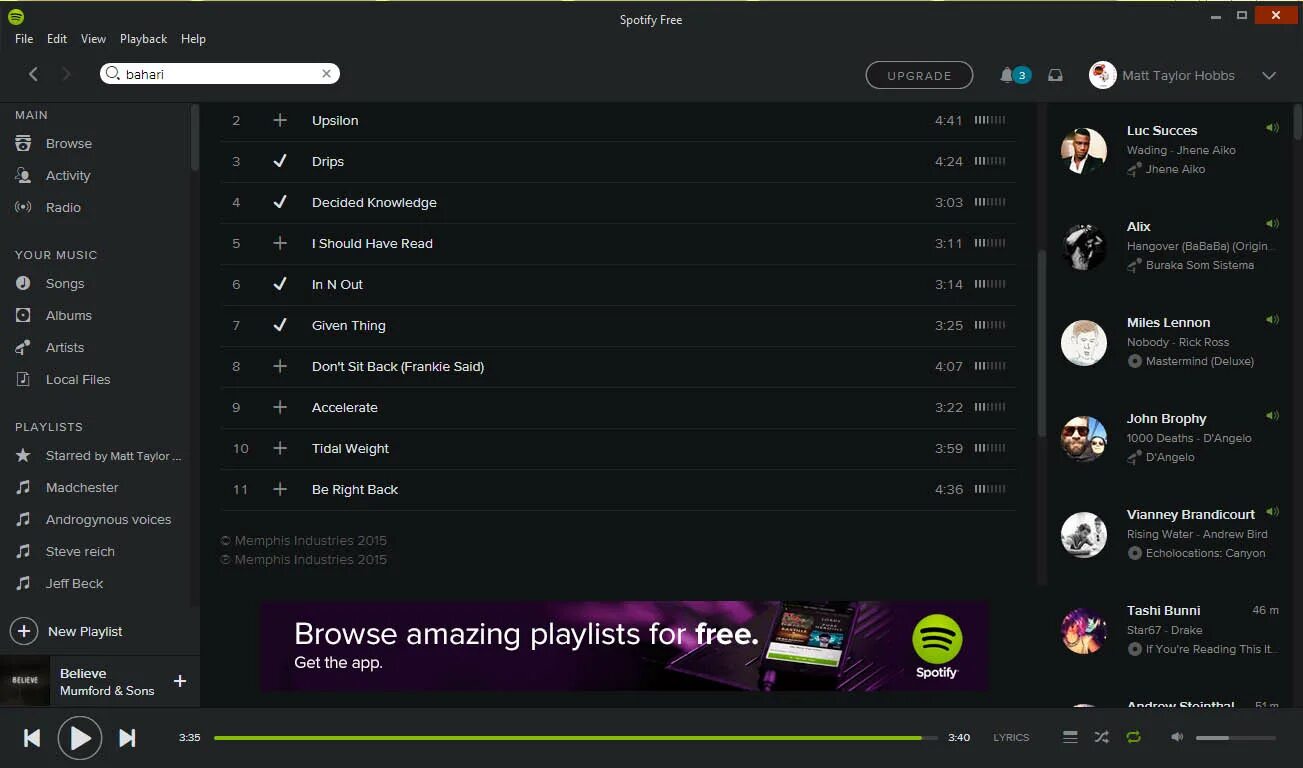
Task: Add Don't Sit Back (Frankie Said)
Action: point(280,366)
